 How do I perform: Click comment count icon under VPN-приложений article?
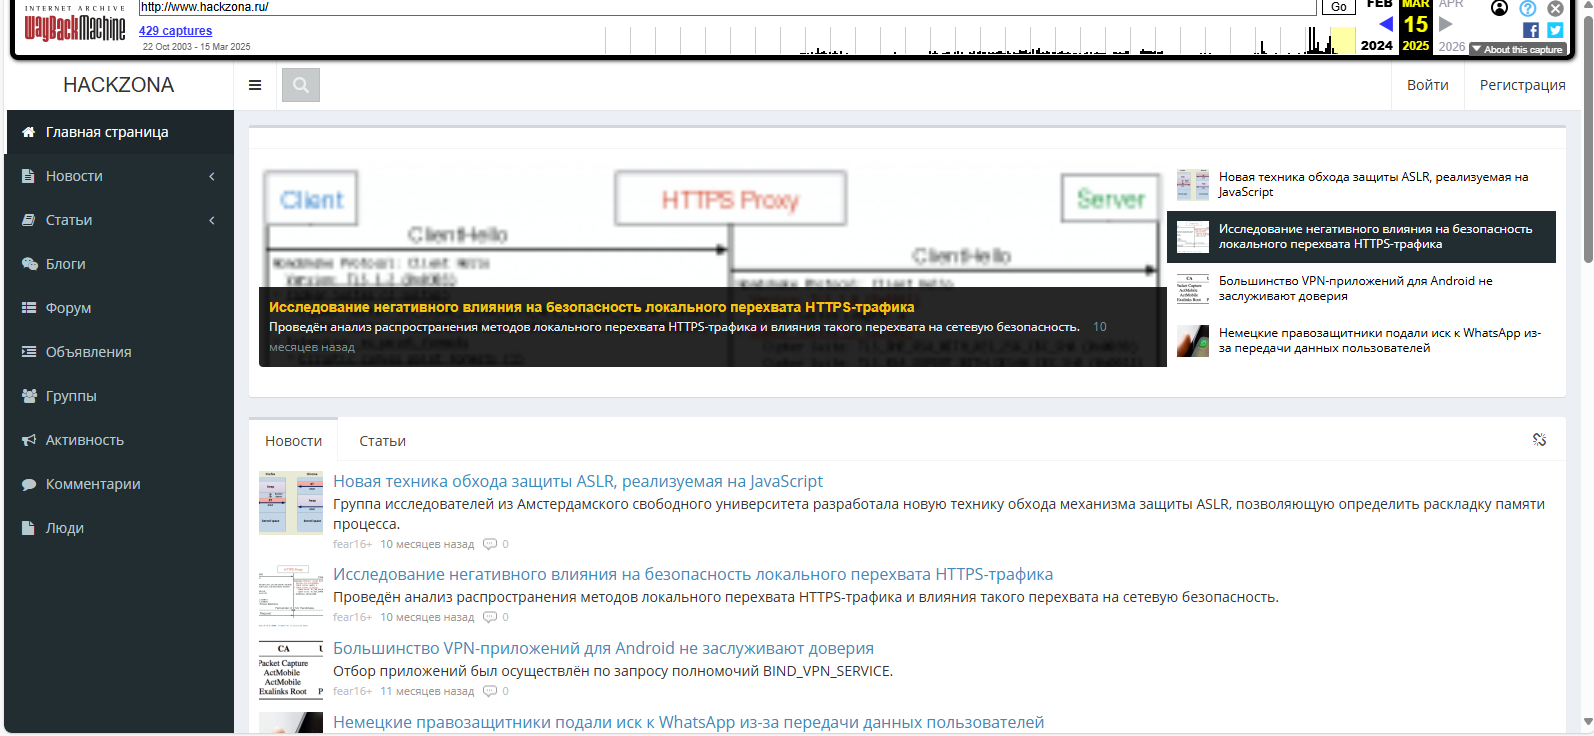coord(490,691)
